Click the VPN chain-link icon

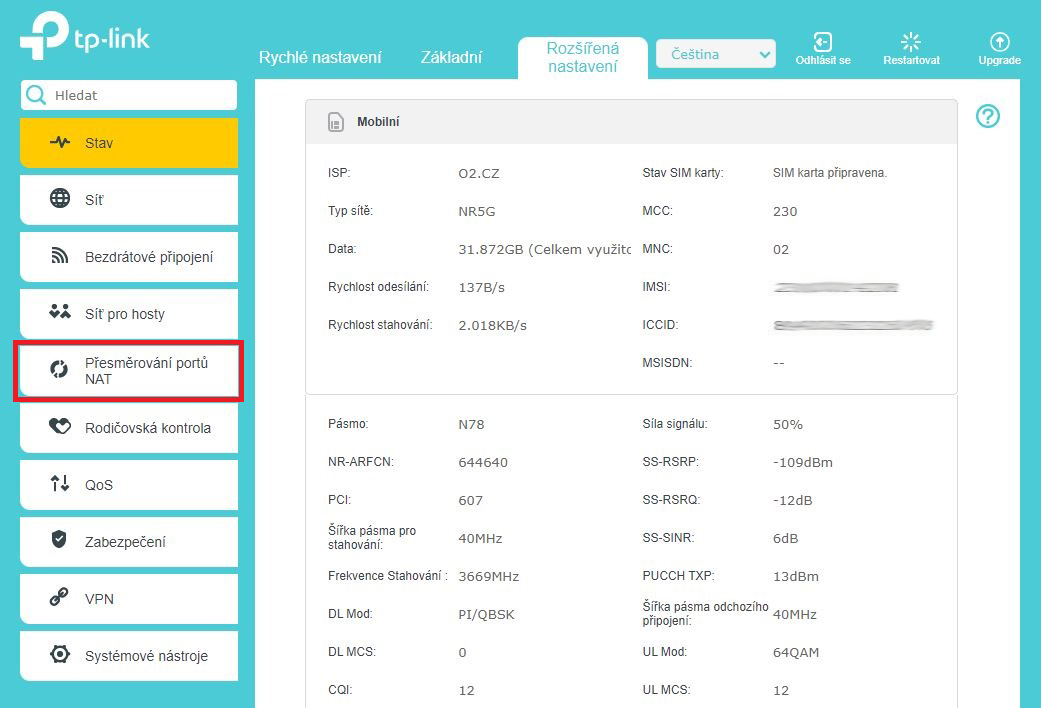coord(60,599)
